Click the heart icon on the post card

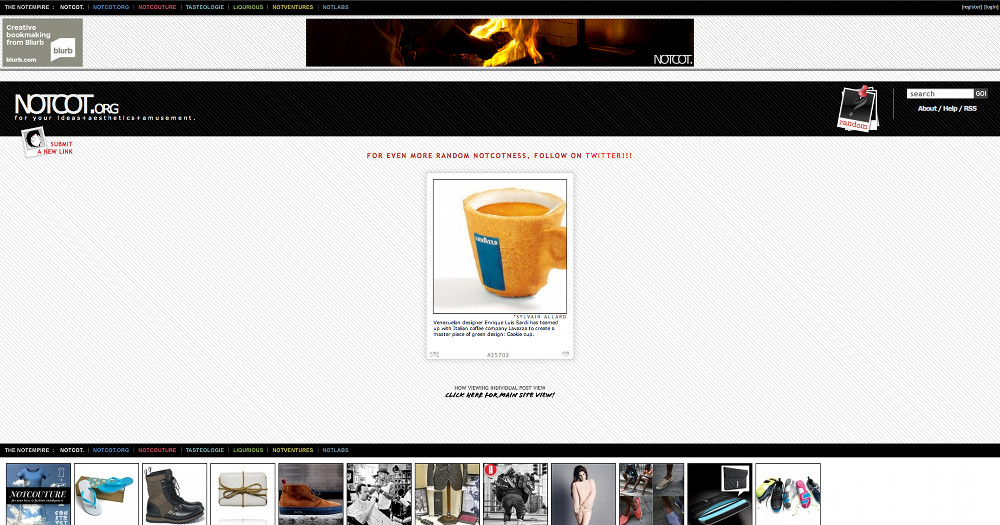click(x=566, y=354)
